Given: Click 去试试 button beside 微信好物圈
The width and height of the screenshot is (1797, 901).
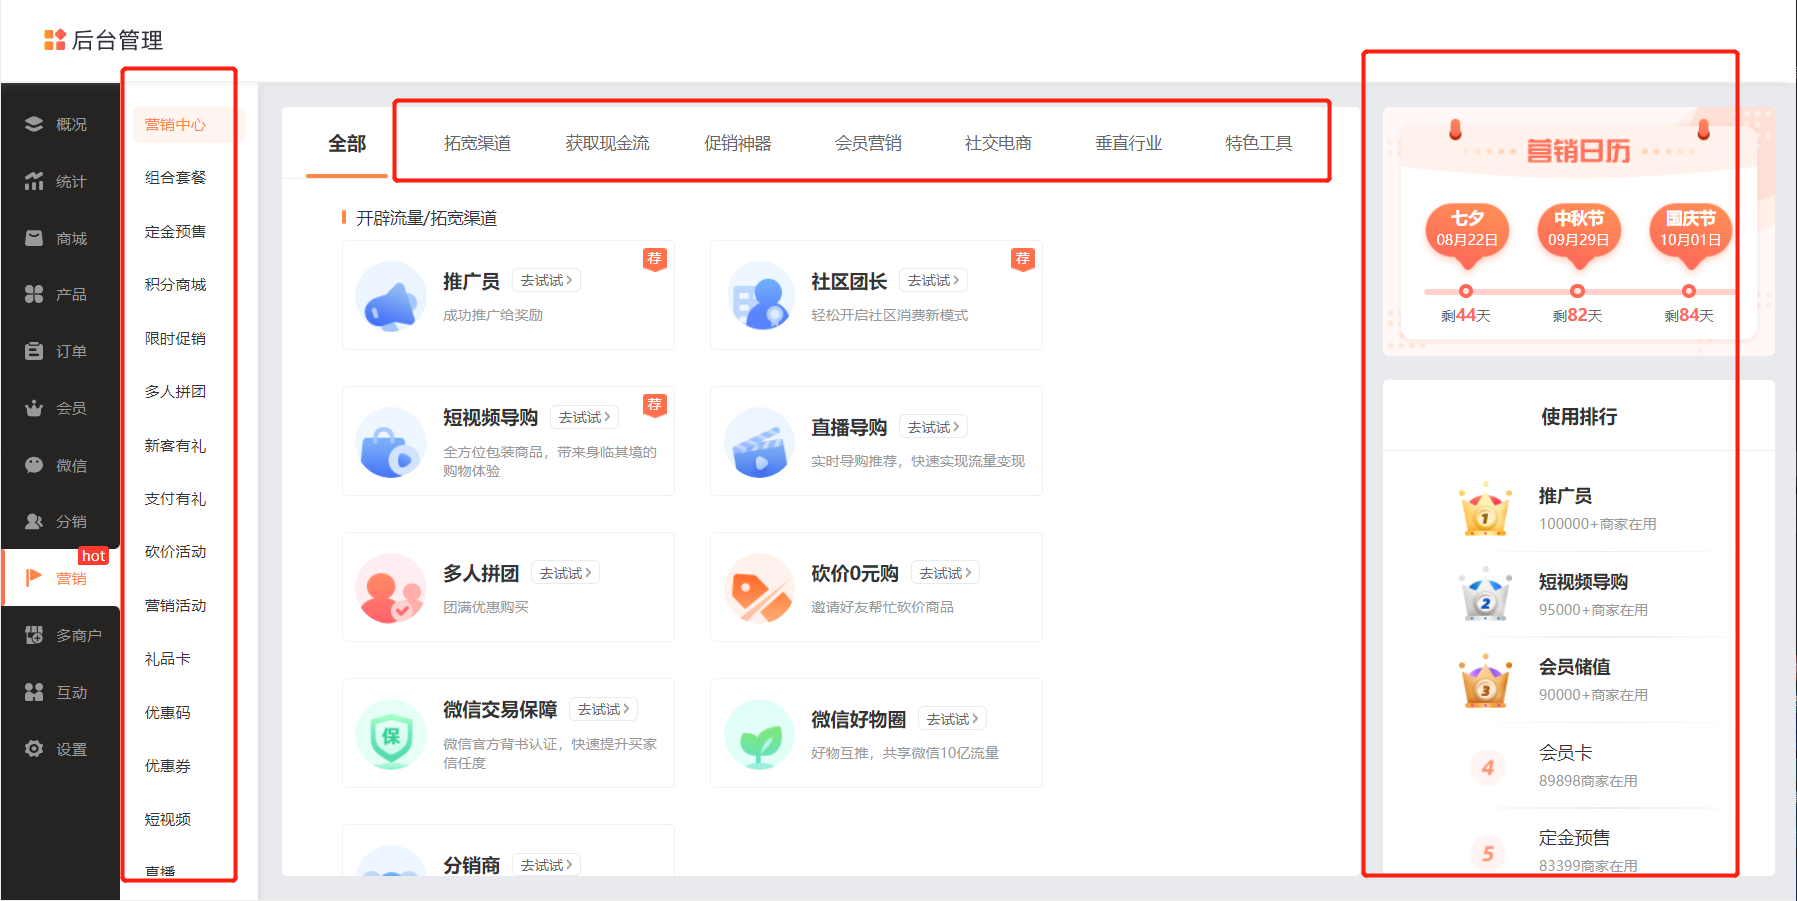Looking at the screenshot, I should (x=953, y=719).
